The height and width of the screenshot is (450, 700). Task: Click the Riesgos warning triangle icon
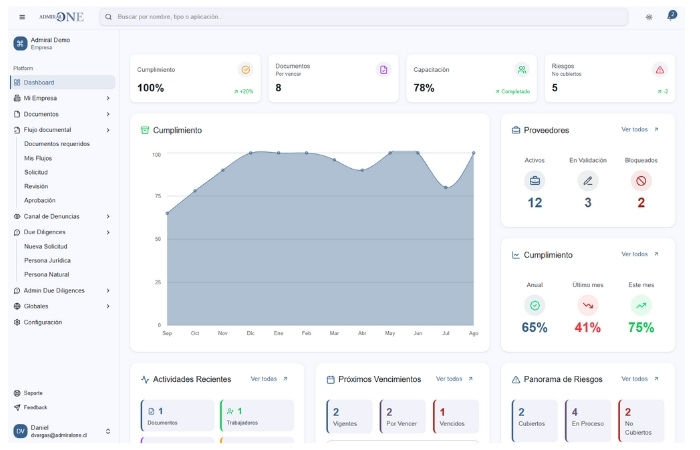[x=659, y=70]
